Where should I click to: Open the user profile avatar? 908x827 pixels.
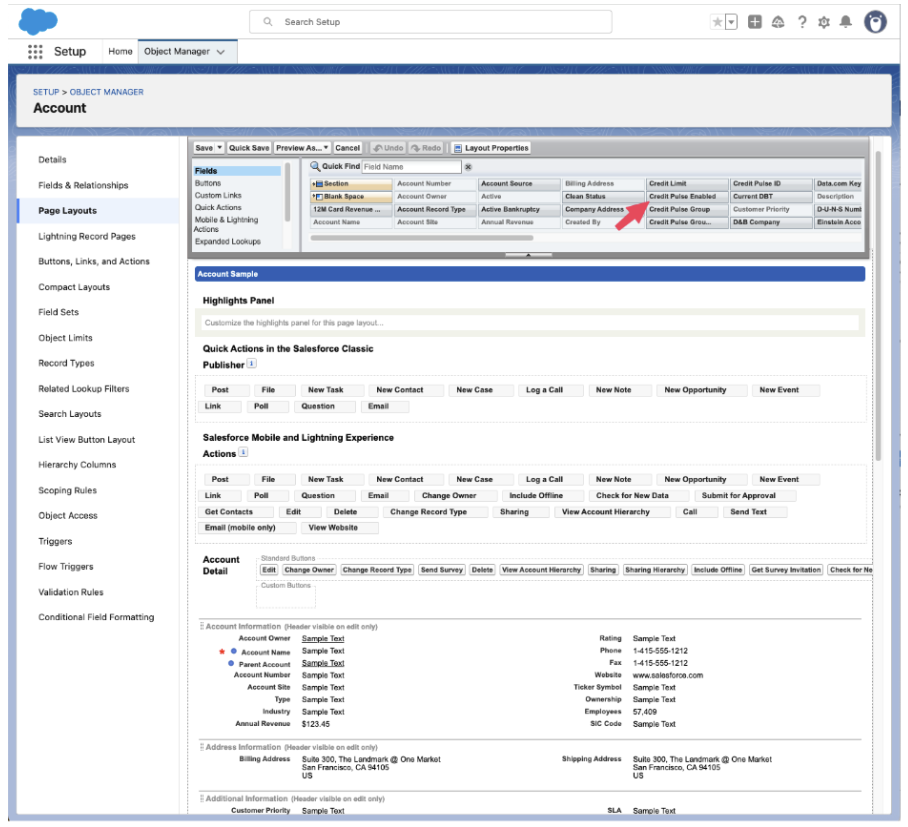point(875,22)
